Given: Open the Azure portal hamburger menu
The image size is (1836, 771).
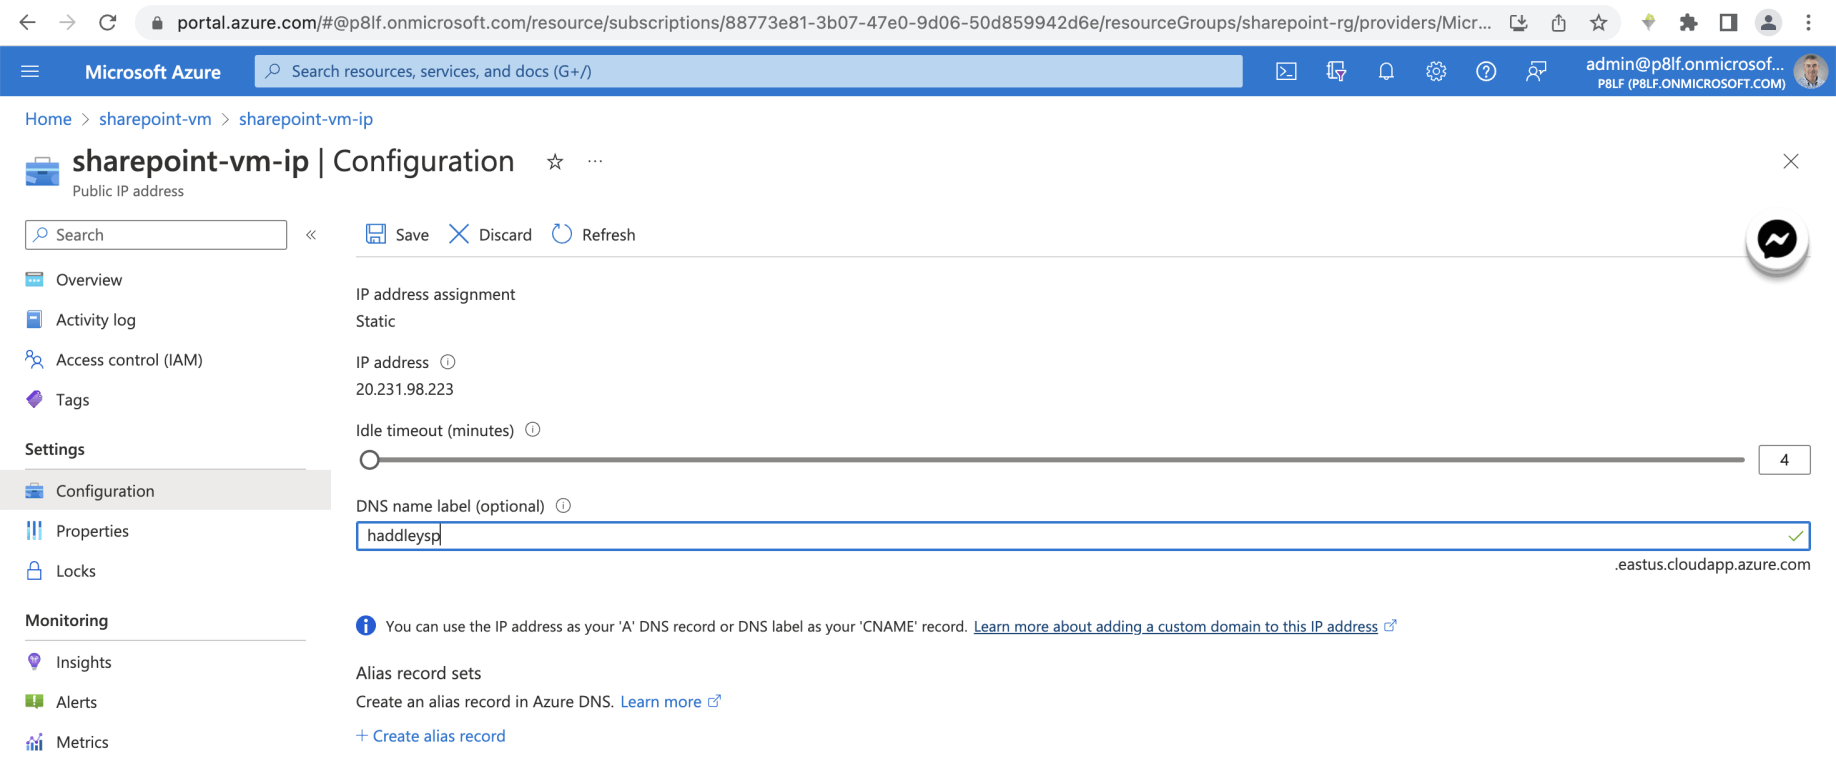Looking at the screenshot, I should click(30, 71).
